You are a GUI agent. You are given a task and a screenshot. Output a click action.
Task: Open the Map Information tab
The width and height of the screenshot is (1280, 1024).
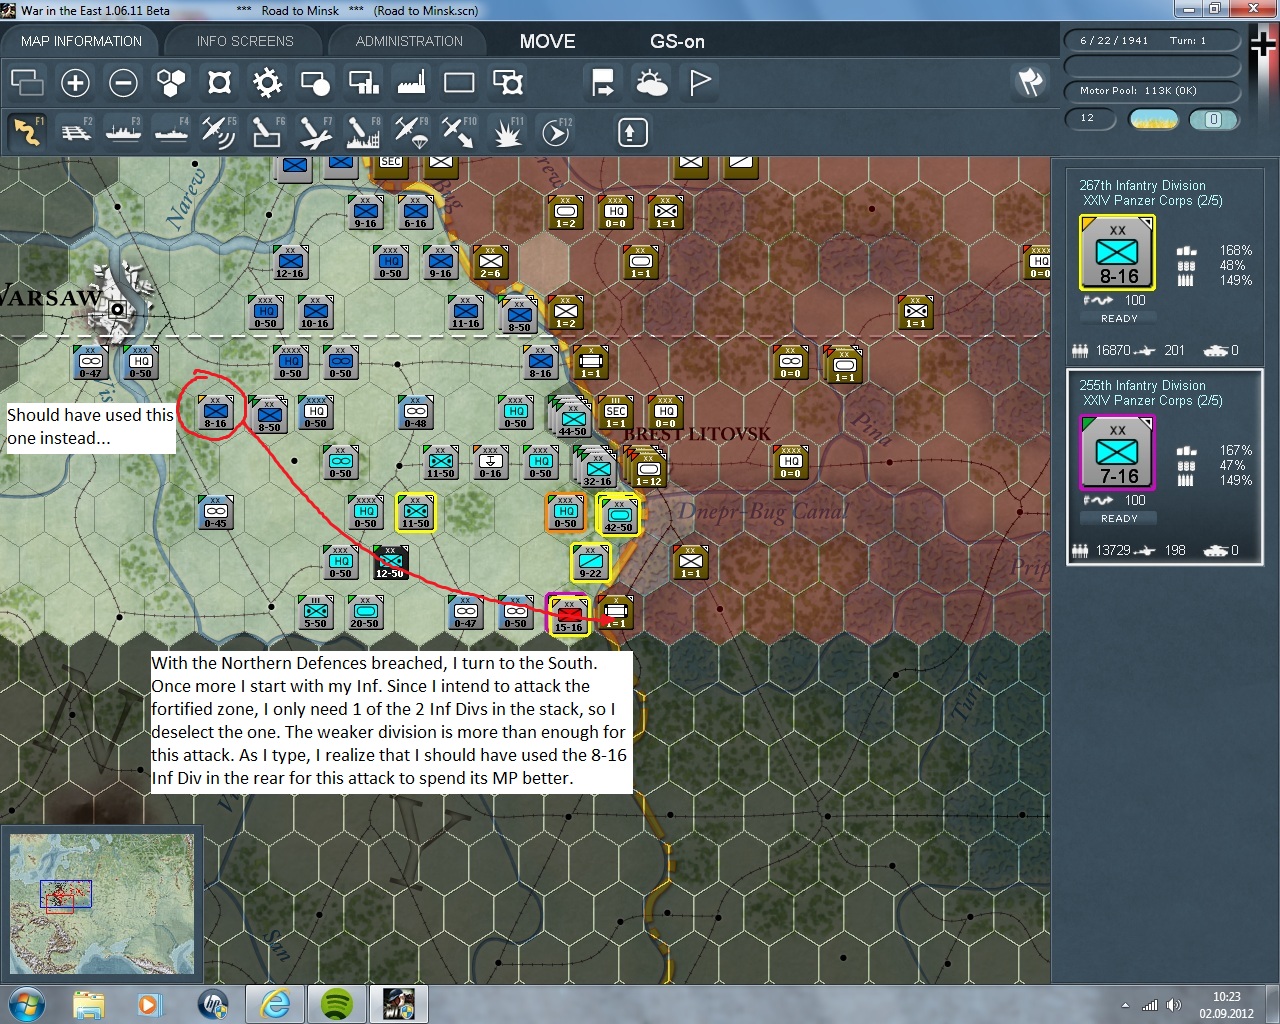81,41
